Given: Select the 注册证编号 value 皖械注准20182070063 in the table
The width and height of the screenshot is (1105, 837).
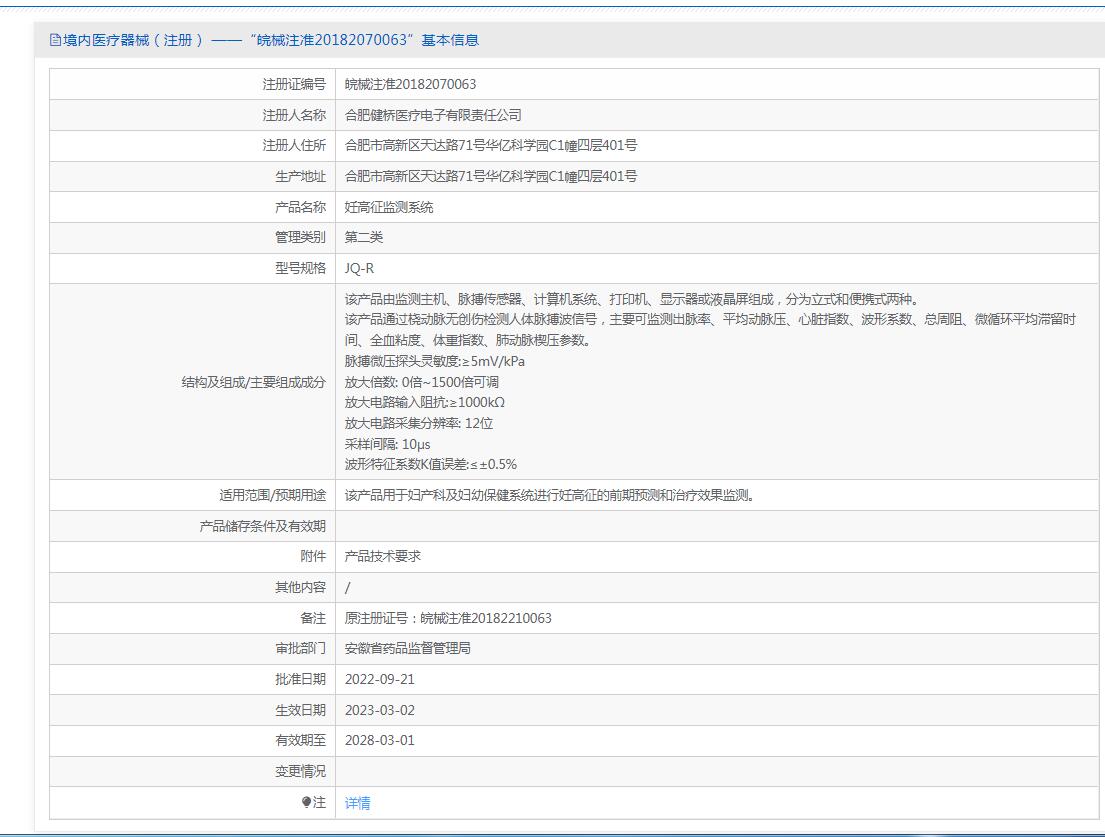Looking at the screenshot, I should (x=410, y=85).
